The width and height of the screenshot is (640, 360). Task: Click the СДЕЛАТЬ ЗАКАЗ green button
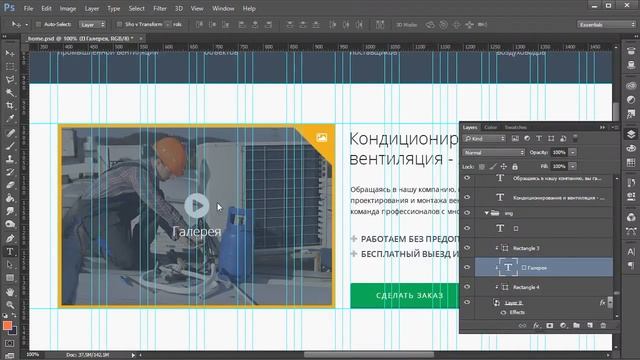[405, 296]
